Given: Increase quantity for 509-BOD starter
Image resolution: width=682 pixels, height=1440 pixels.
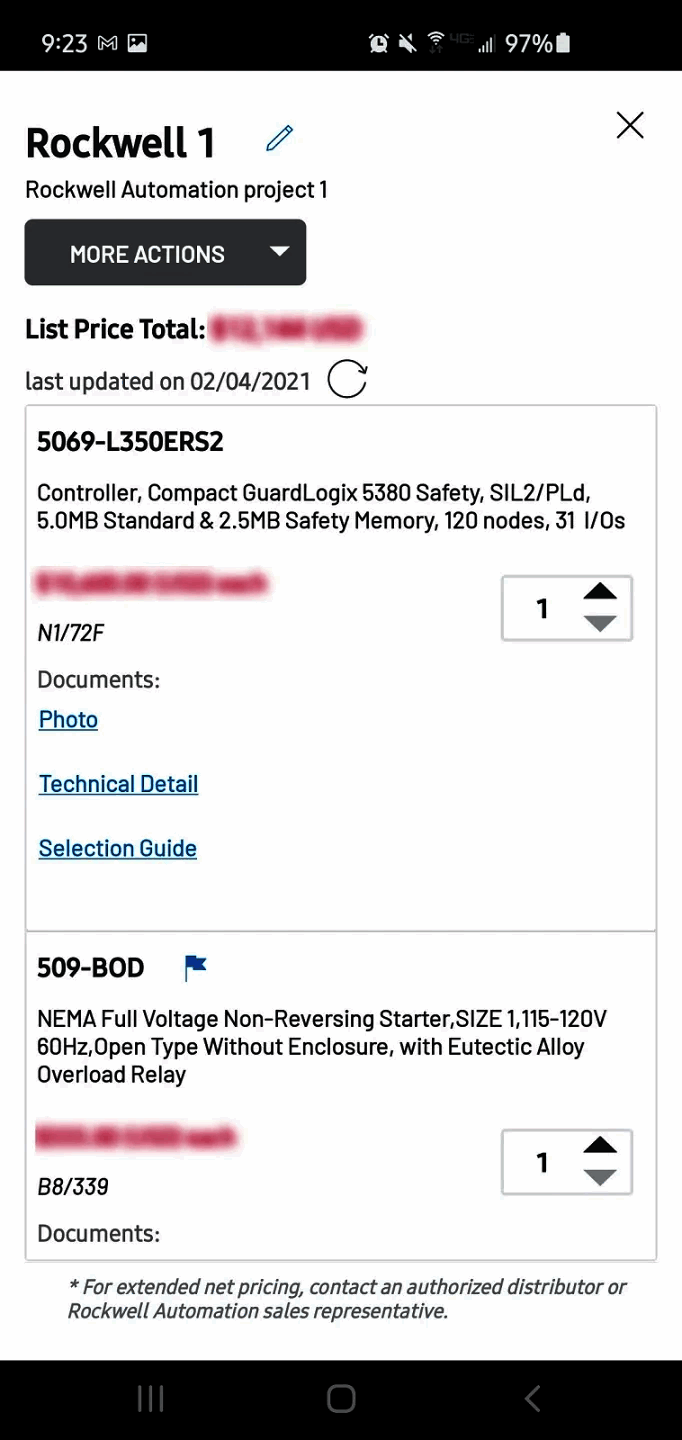Looking at the screenshot, I should [x=600, y=1146].
